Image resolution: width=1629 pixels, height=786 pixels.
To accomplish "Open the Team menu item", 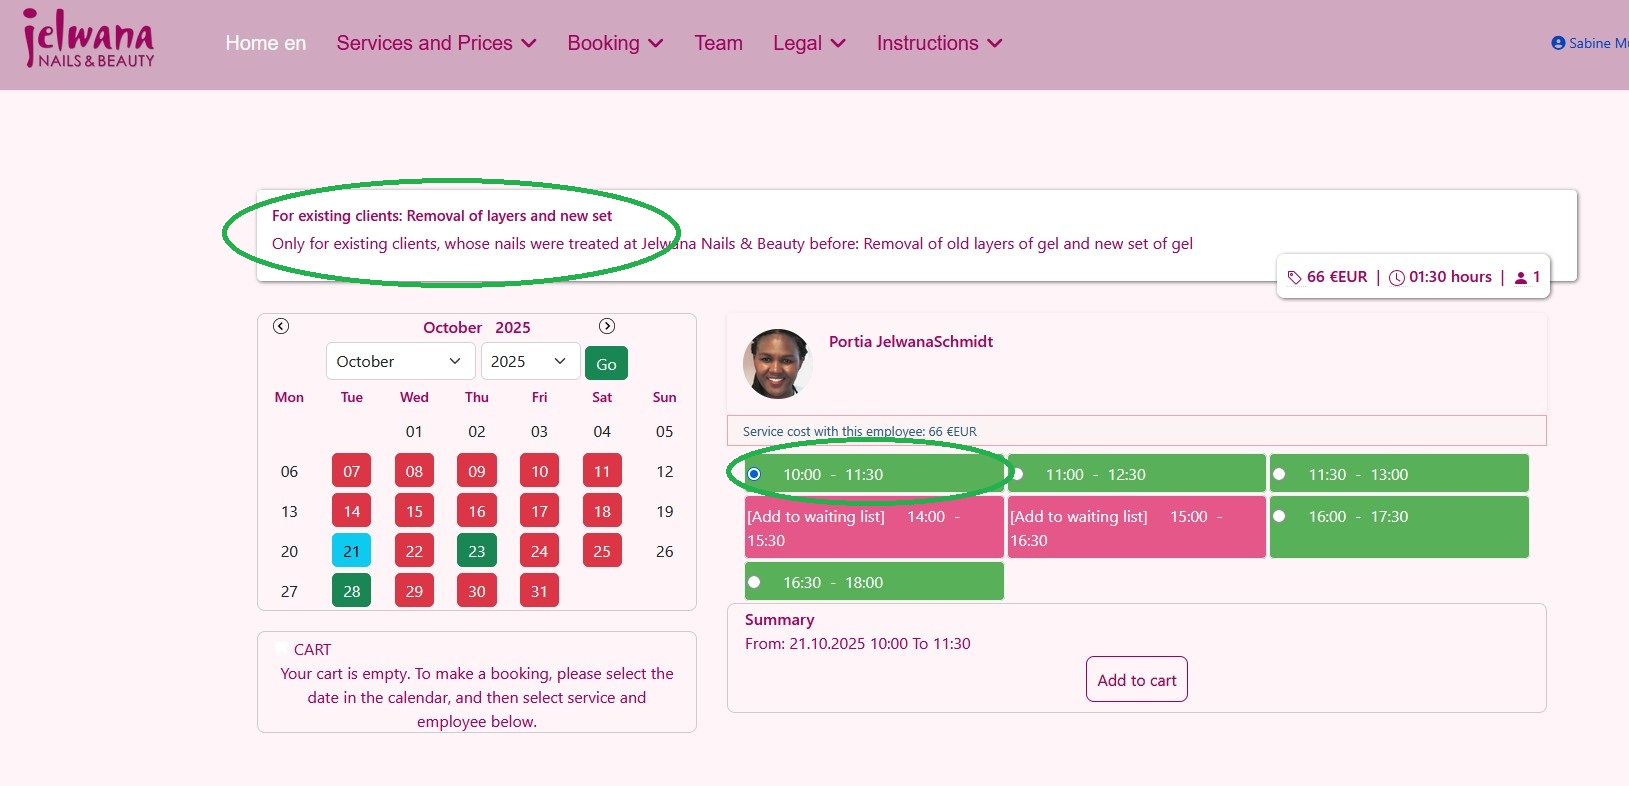I will pyautogui.click(x=718, y=43).
